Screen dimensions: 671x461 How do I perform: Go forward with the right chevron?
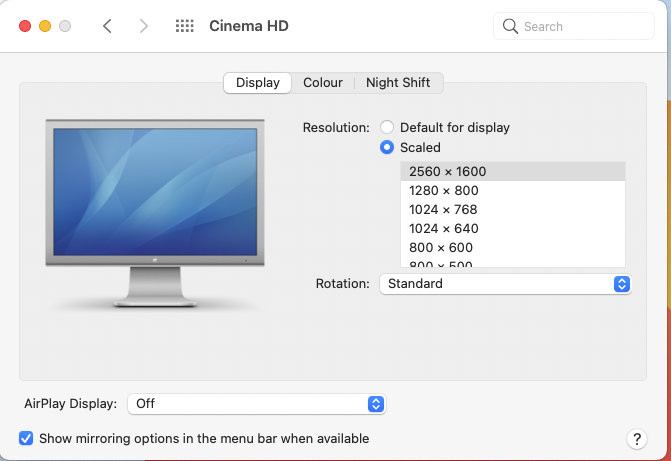[144, 26]
